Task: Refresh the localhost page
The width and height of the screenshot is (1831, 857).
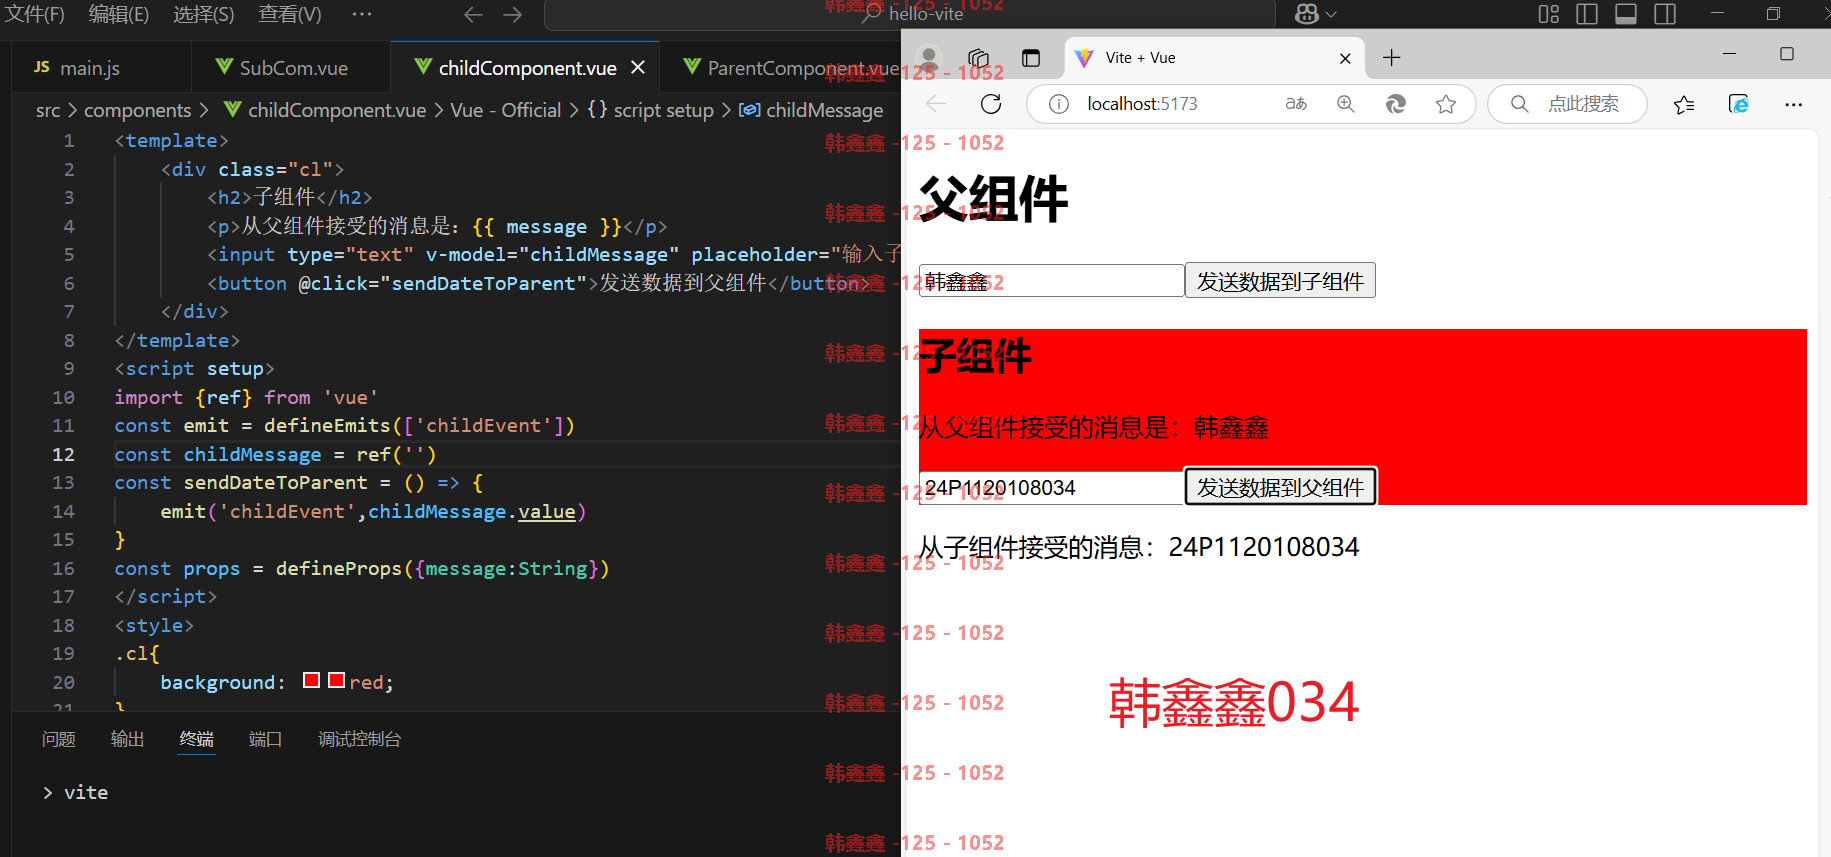Action: (x=991, y=104)
